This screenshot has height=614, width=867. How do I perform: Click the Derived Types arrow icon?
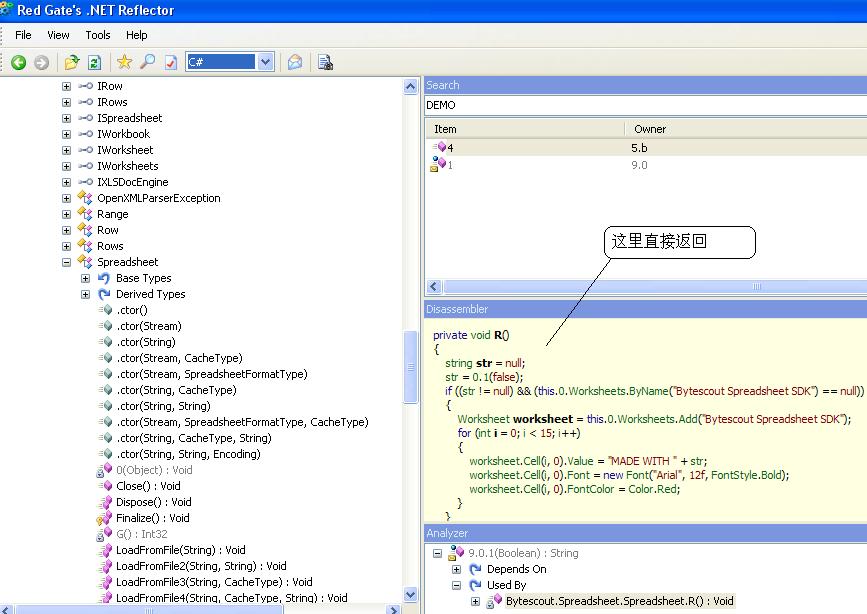pyautogui.click(x=104, y=294)
